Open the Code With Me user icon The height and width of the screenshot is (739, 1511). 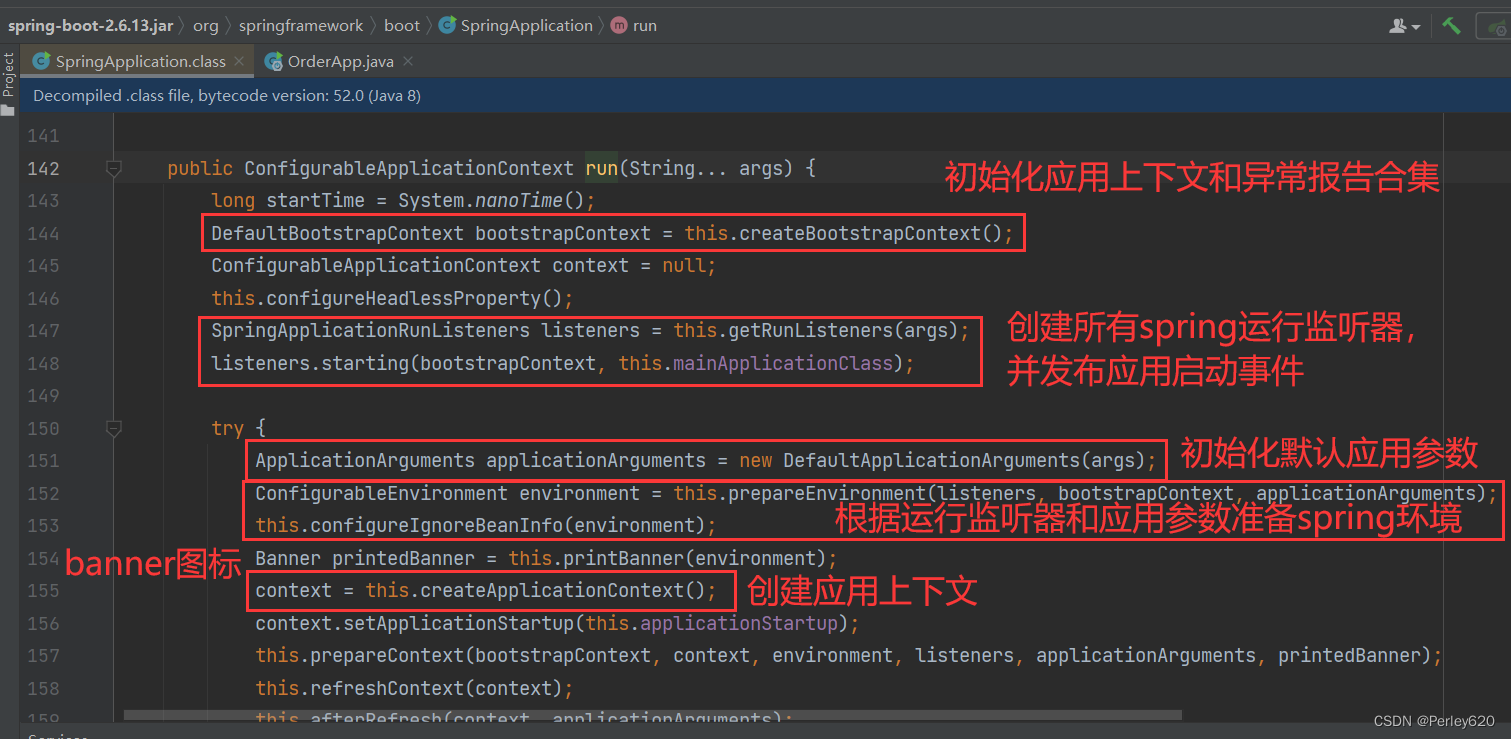tap(1398, 26)
